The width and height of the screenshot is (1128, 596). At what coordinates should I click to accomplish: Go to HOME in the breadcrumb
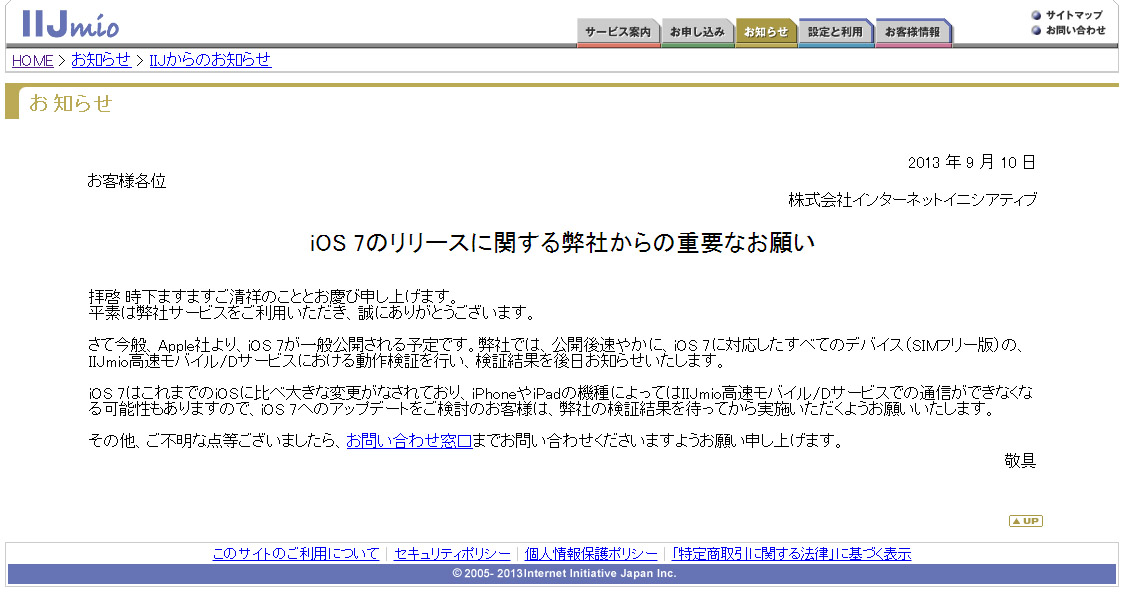click(32, 60)
